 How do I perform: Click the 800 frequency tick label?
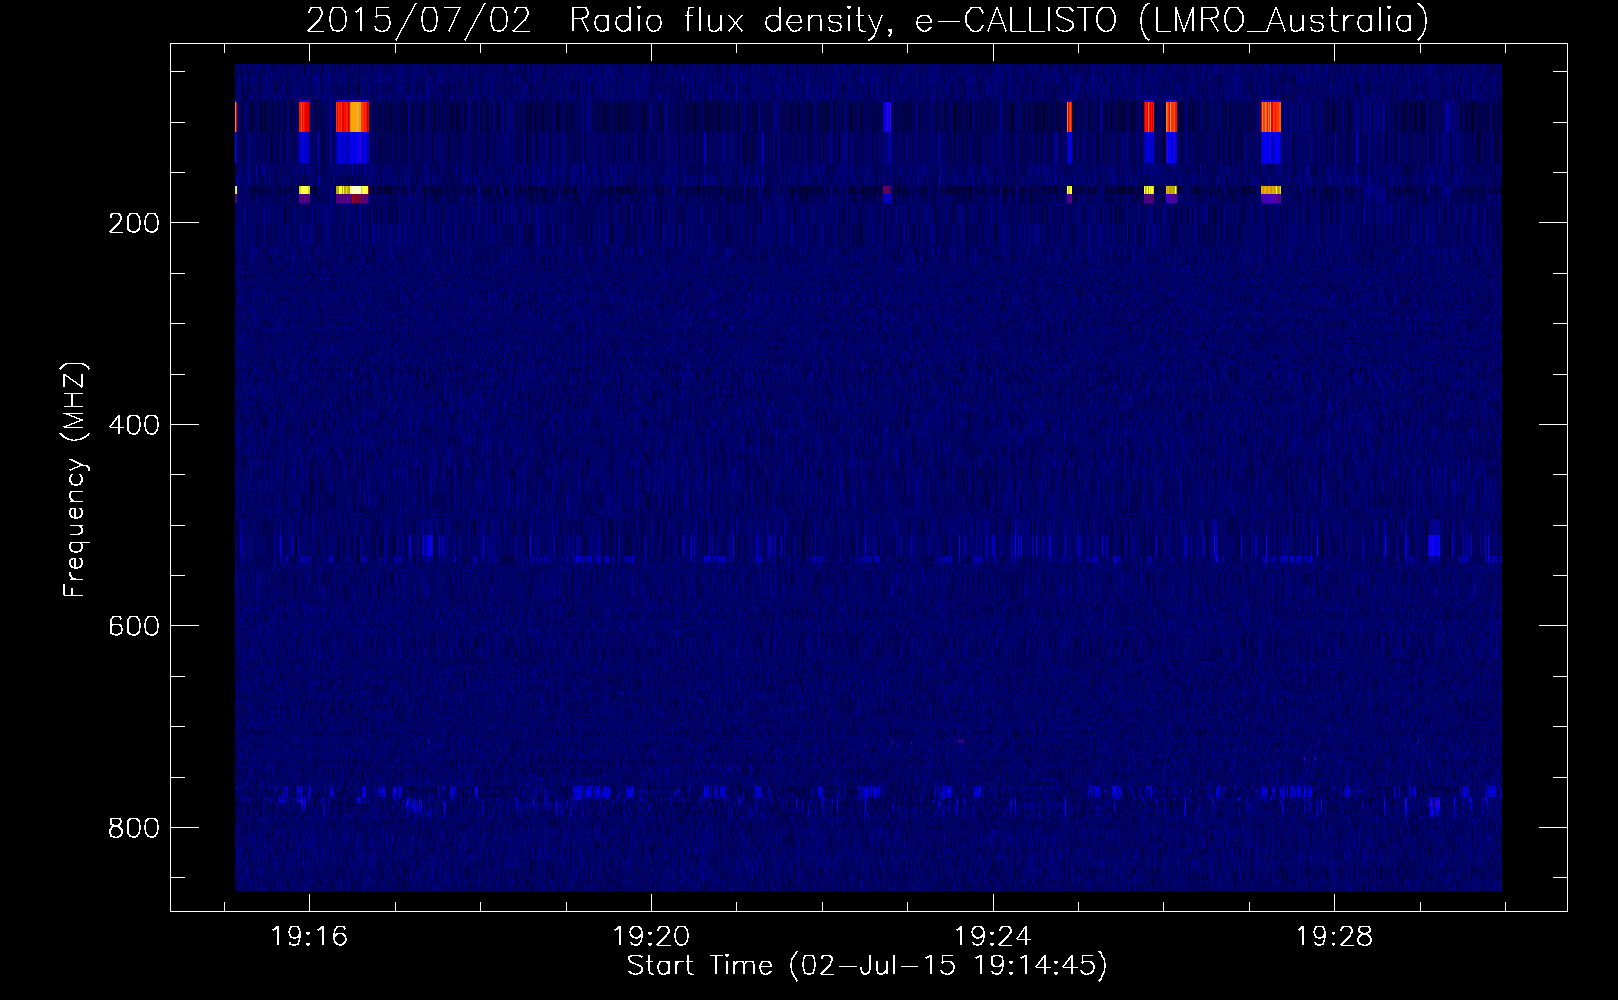coord(134,828)
